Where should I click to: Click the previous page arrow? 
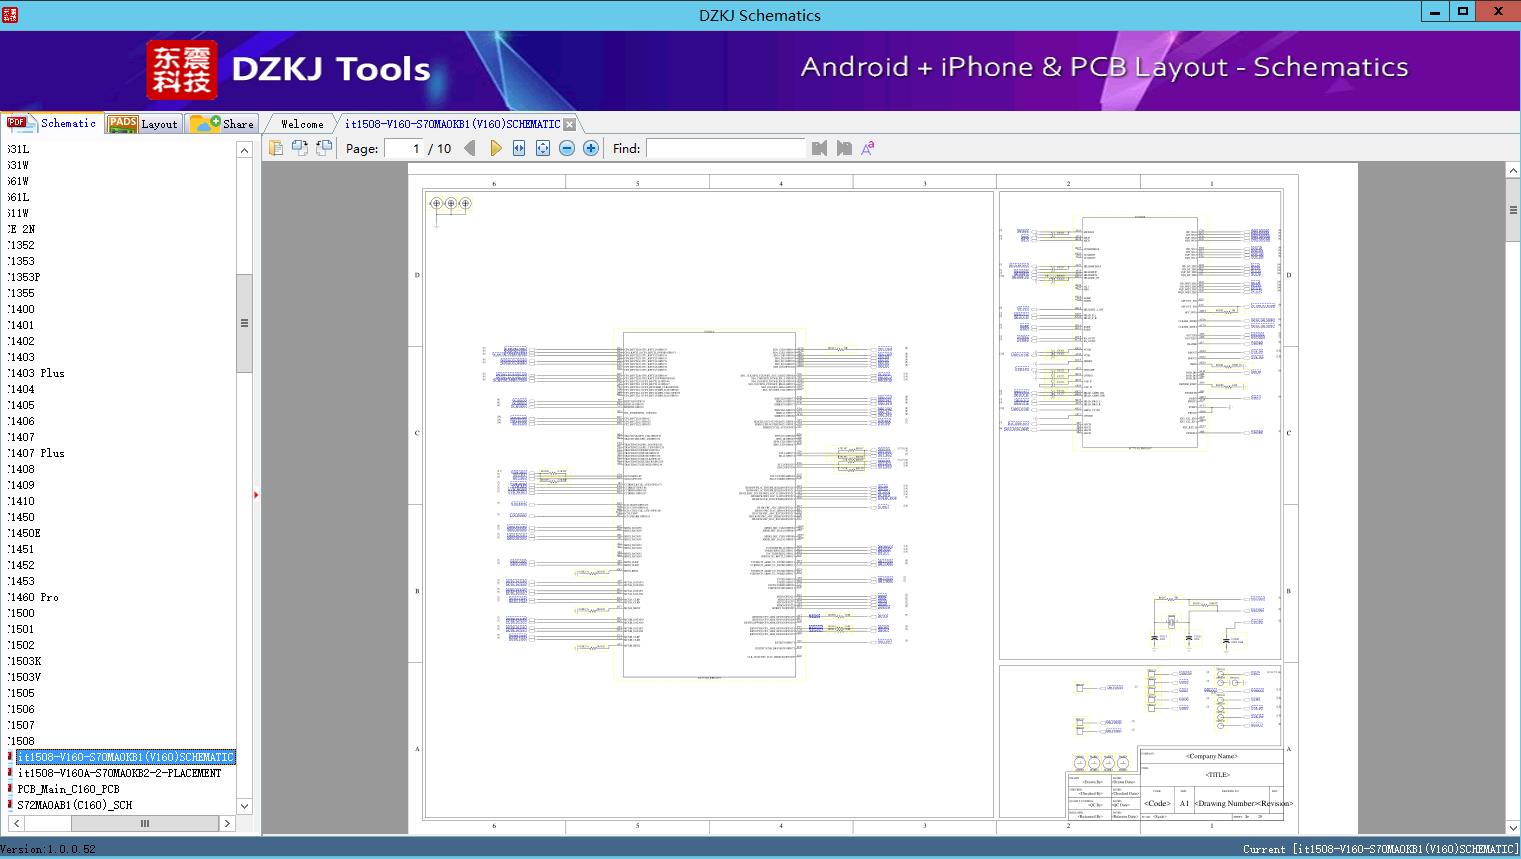pyautogui.click(x=470, y=148)
